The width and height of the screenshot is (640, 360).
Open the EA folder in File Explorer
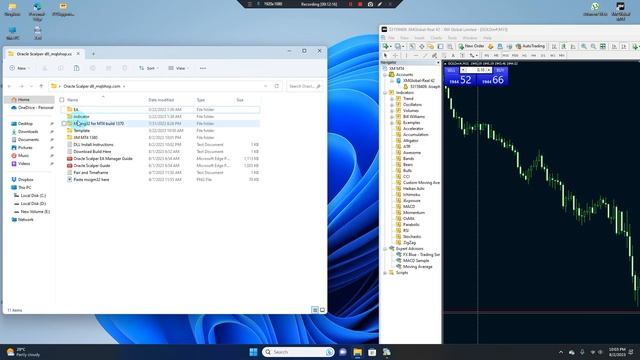(76, 109)
